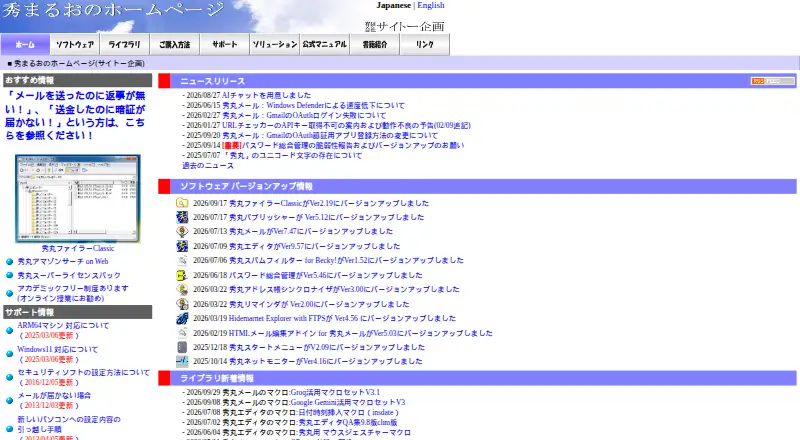Image resolution: width=800 pixels, height=440 pixels.
Task: Open the 秀丸ファイラーClassic caption link under thumbnail
Action: pyautogui.click(x=78, y=248)
